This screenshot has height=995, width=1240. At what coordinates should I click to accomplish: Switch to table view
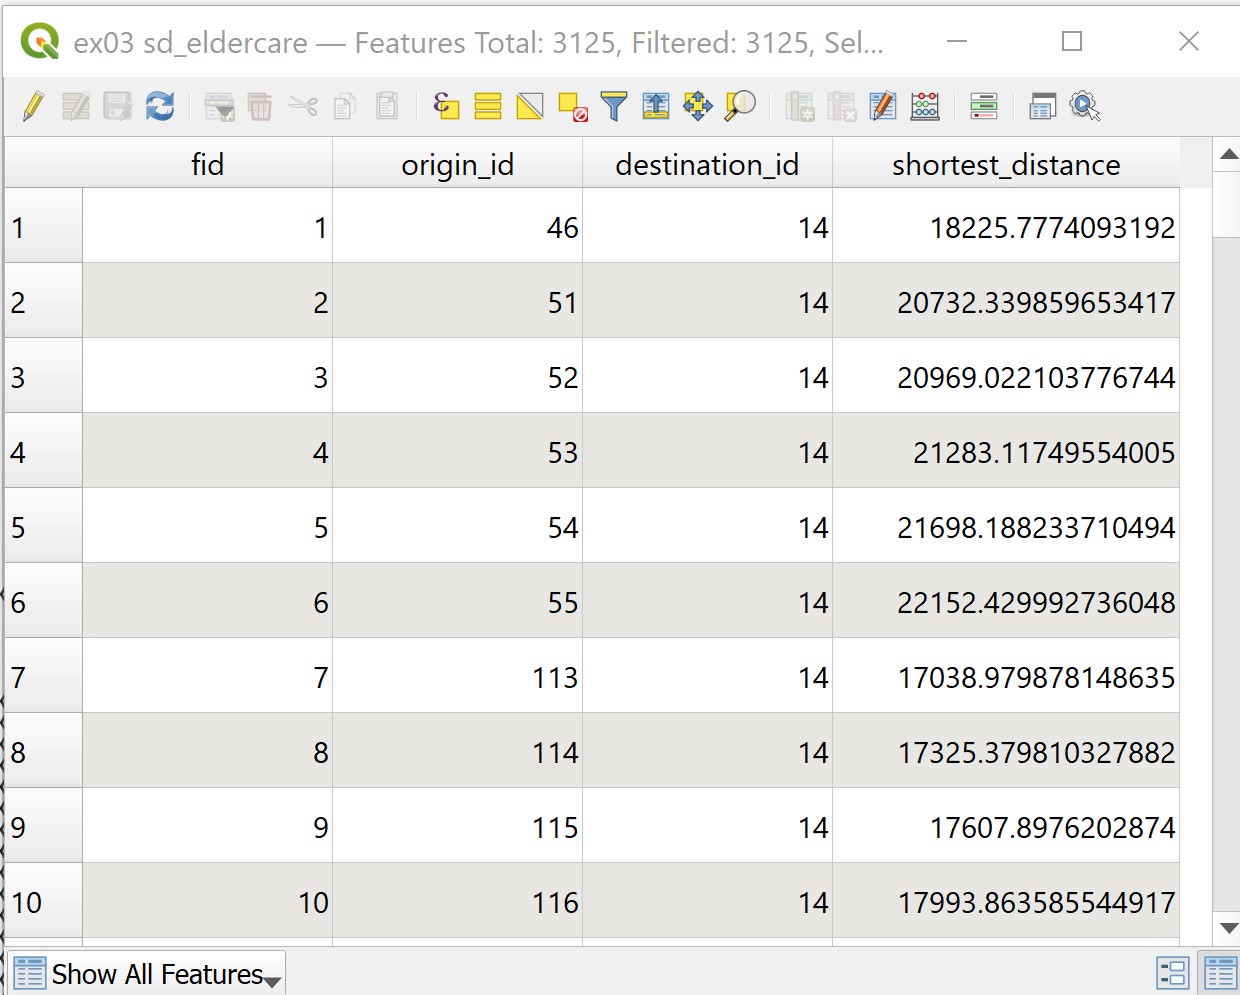(1220, 974)
